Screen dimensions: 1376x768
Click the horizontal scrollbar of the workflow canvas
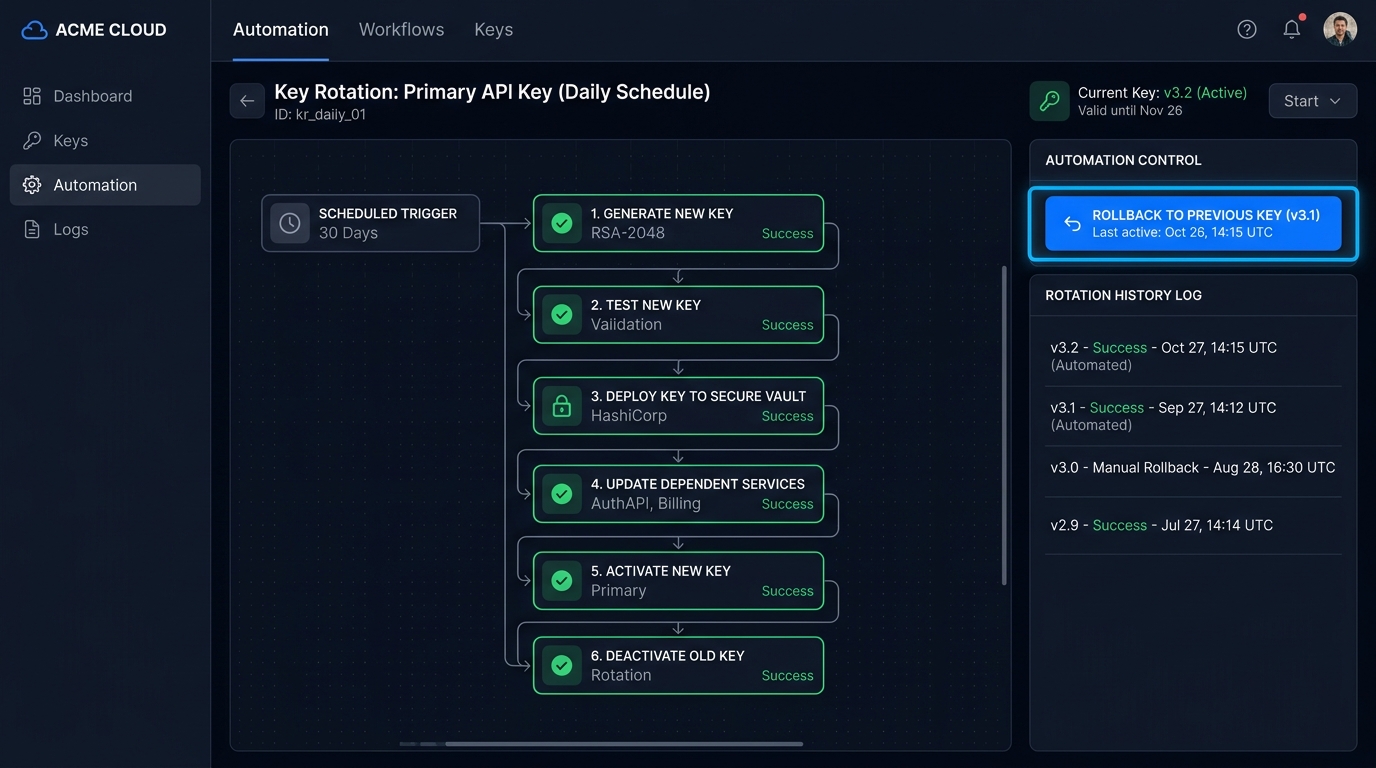[x=624, y=744]
